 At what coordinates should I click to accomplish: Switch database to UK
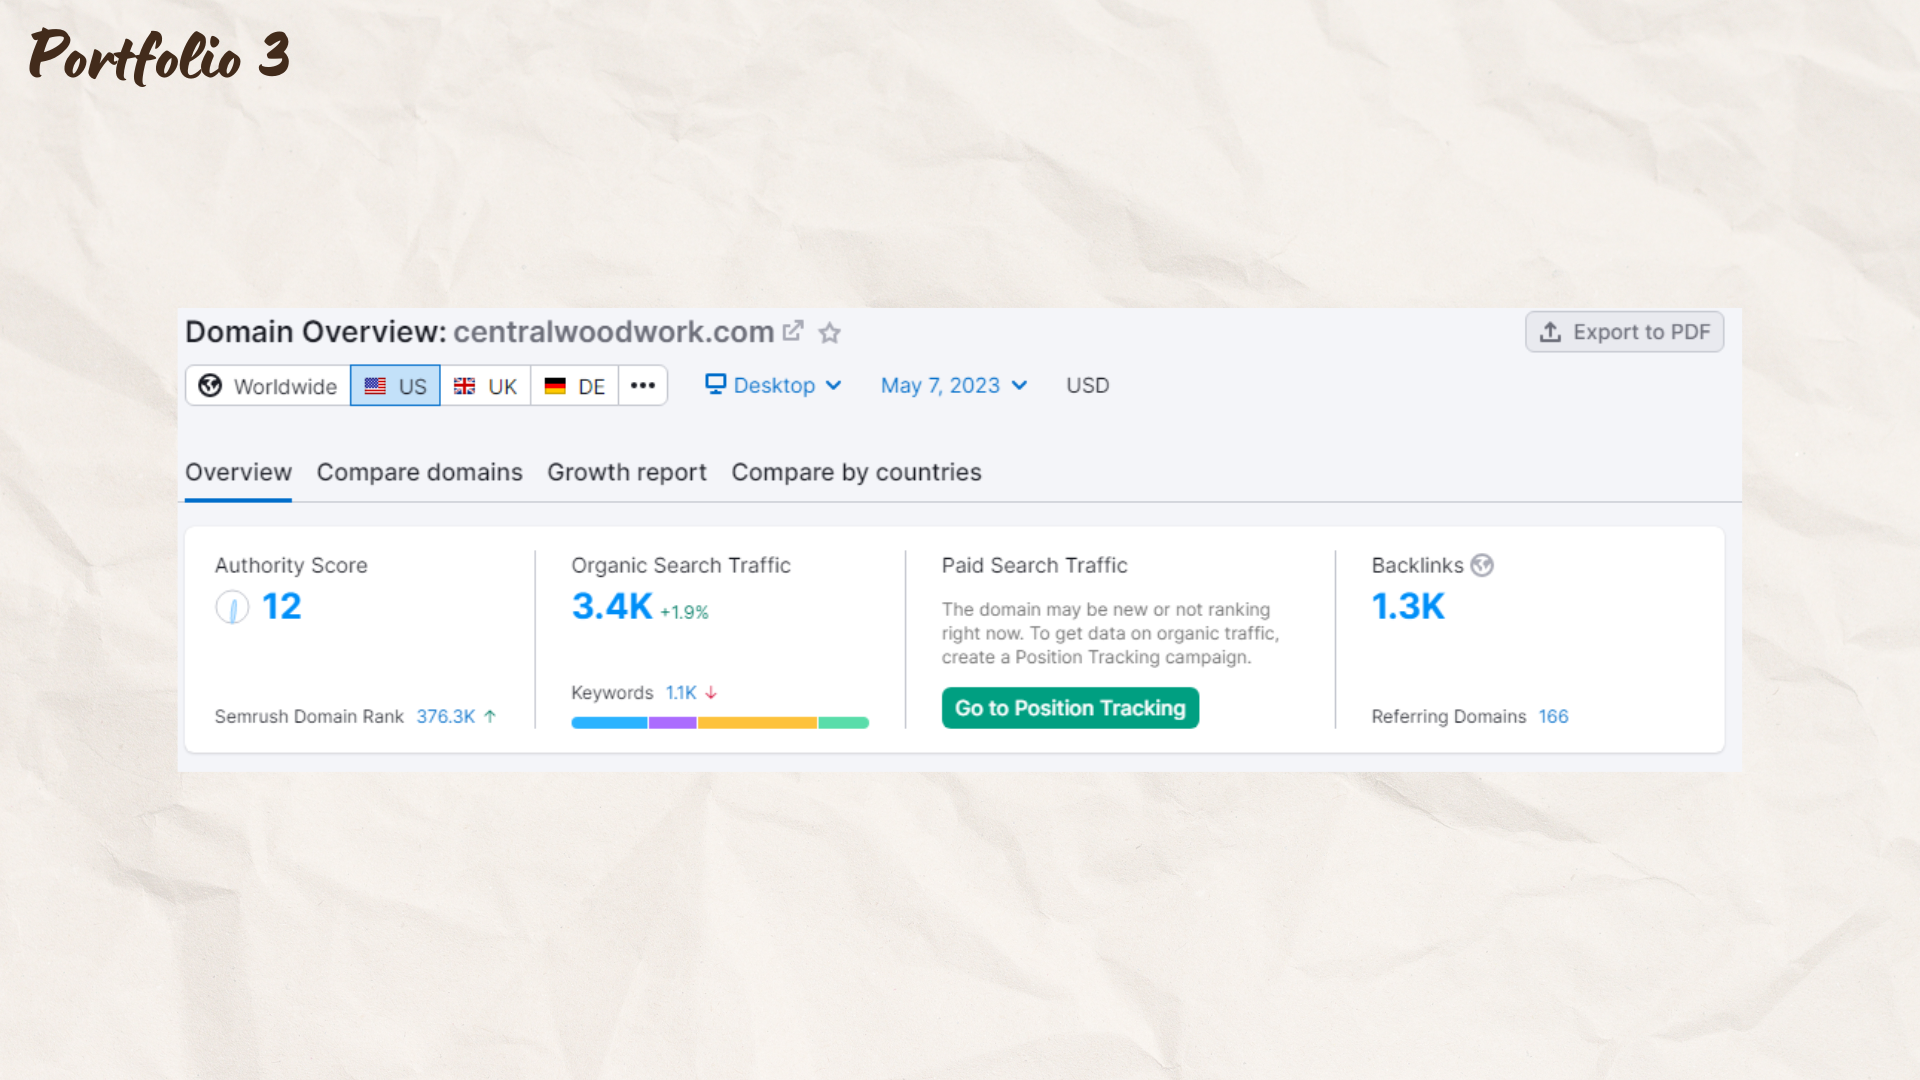tap(486, 386)
